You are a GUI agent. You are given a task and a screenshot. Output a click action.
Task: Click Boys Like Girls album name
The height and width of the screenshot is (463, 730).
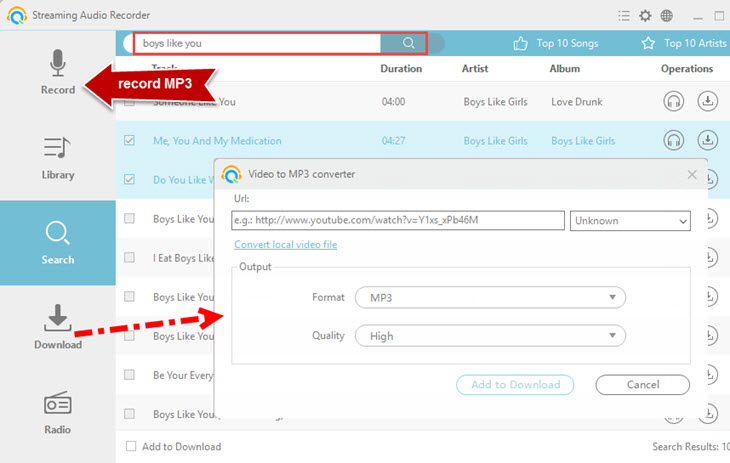click(583, 141)
